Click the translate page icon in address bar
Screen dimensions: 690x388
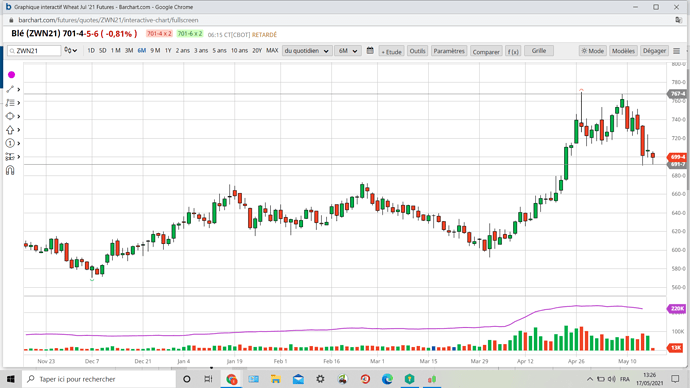pos(679,20)
